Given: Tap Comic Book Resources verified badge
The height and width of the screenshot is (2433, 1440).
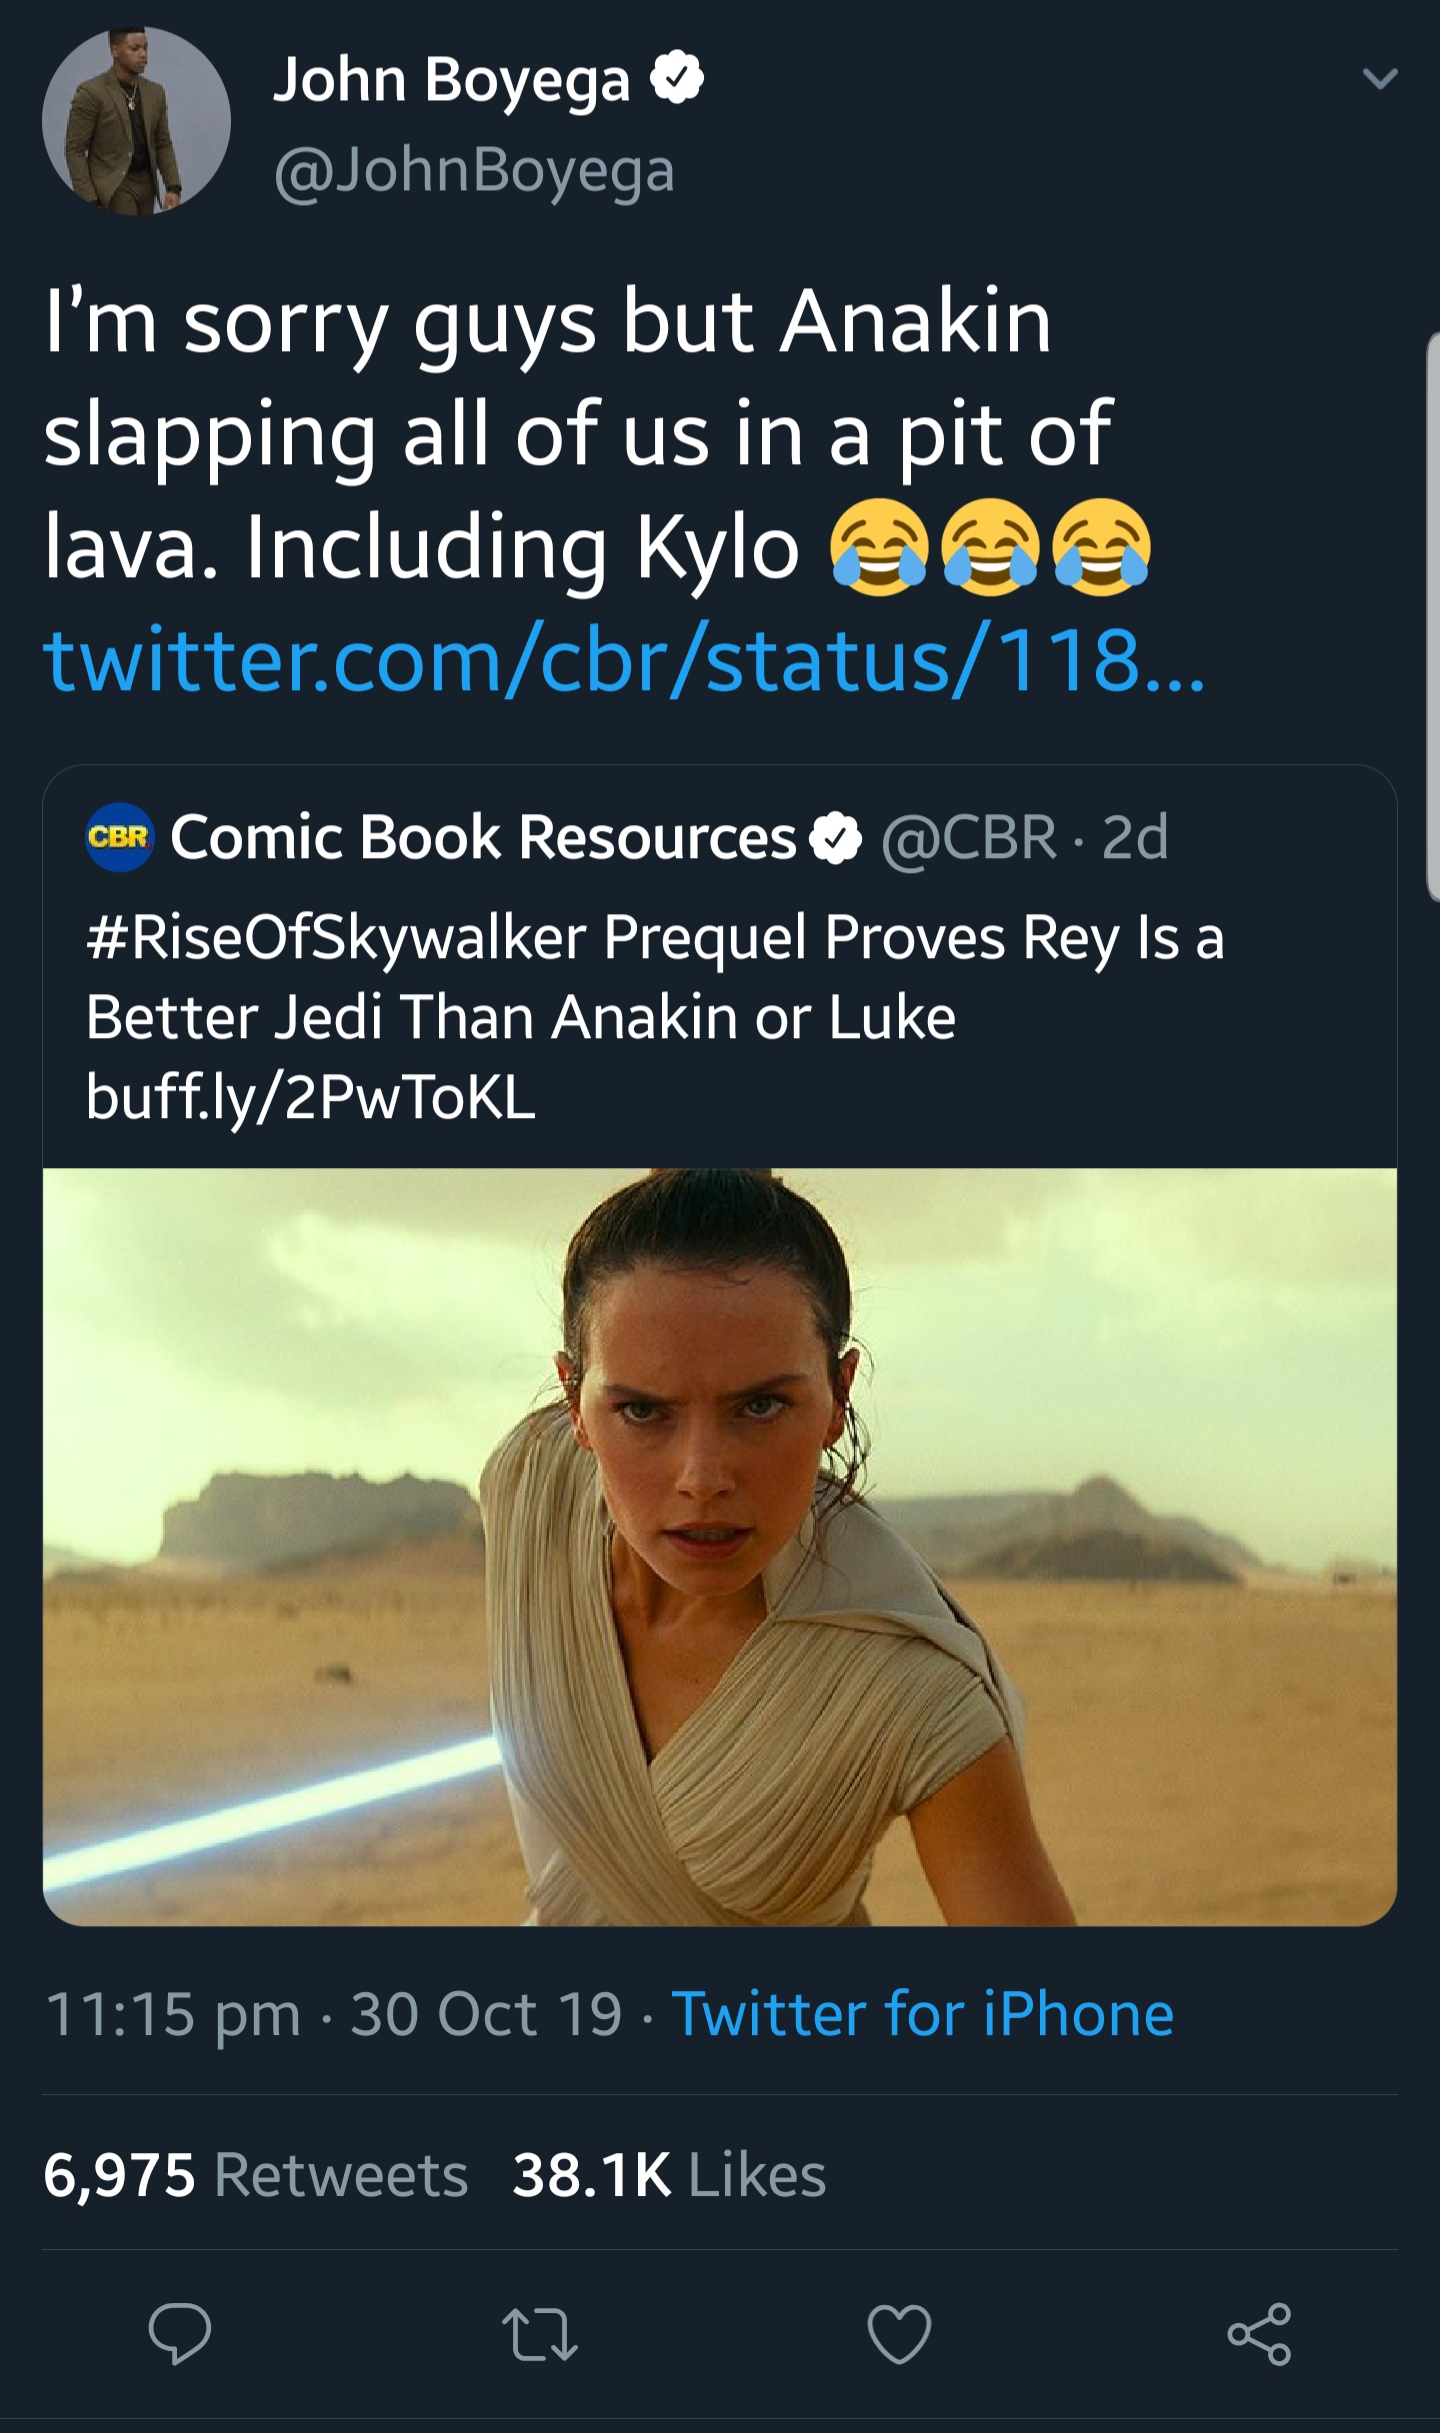Looking at the screenshot, I should (x=835, y=838).
